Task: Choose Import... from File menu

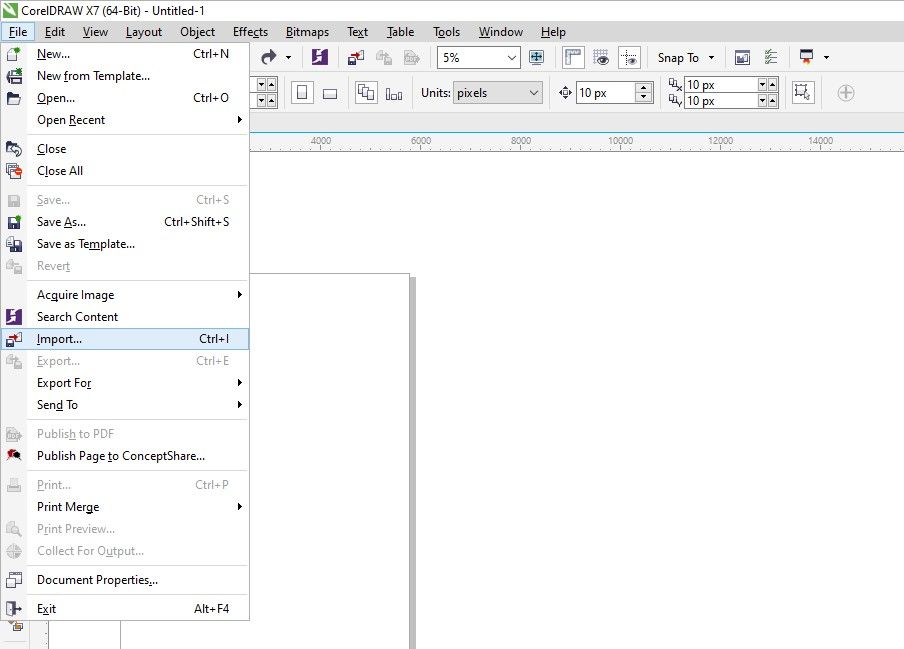Action: 125,339
